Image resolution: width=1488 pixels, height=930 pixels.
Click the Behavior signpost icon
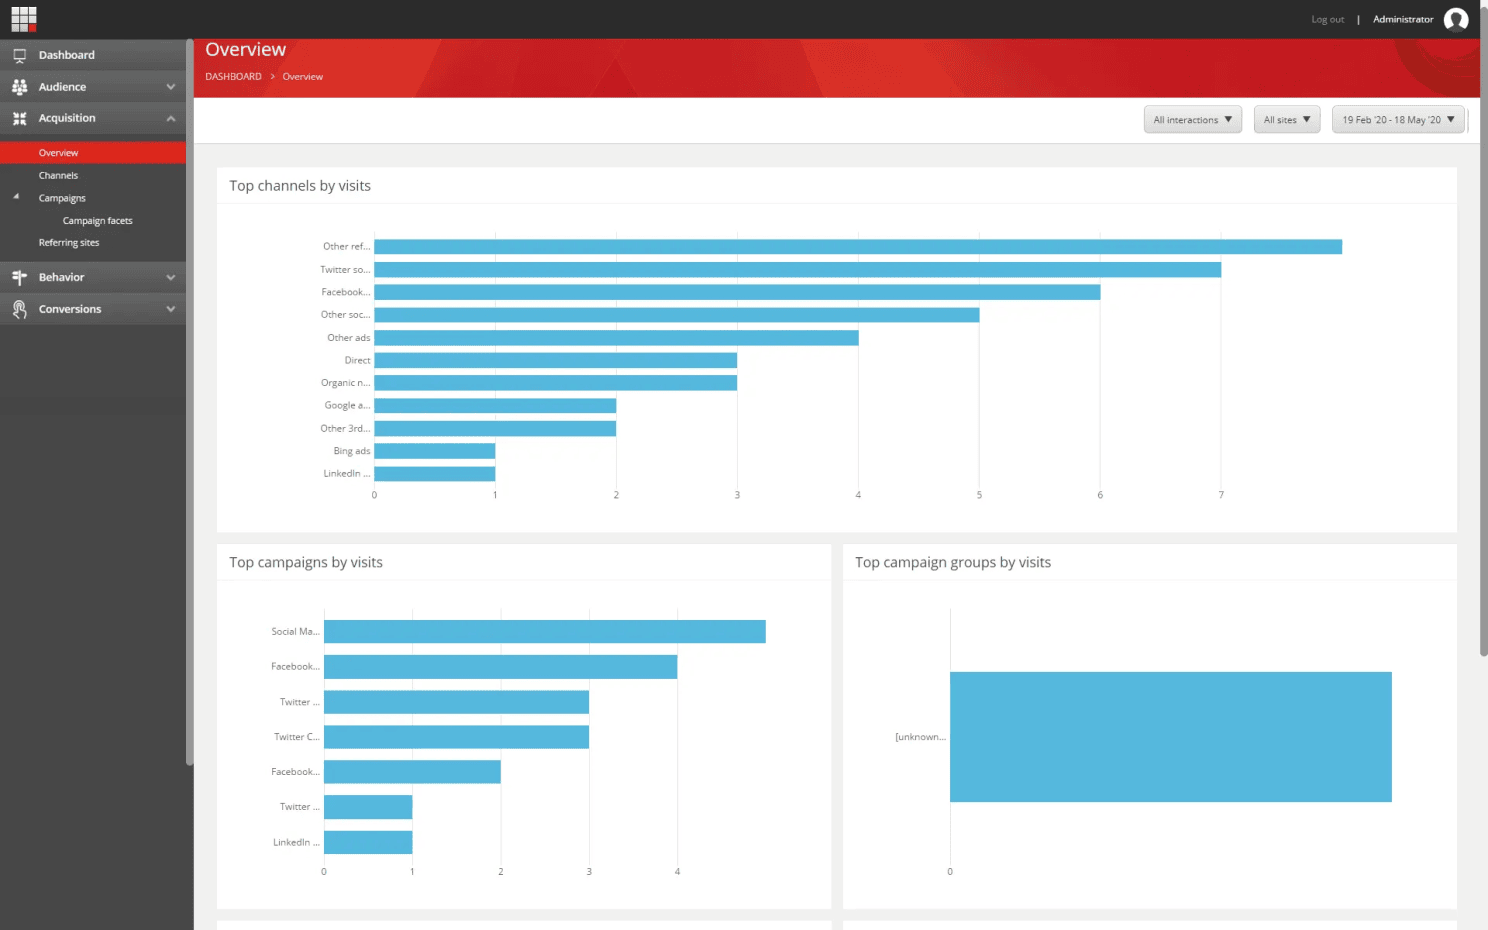pos(18,277)
